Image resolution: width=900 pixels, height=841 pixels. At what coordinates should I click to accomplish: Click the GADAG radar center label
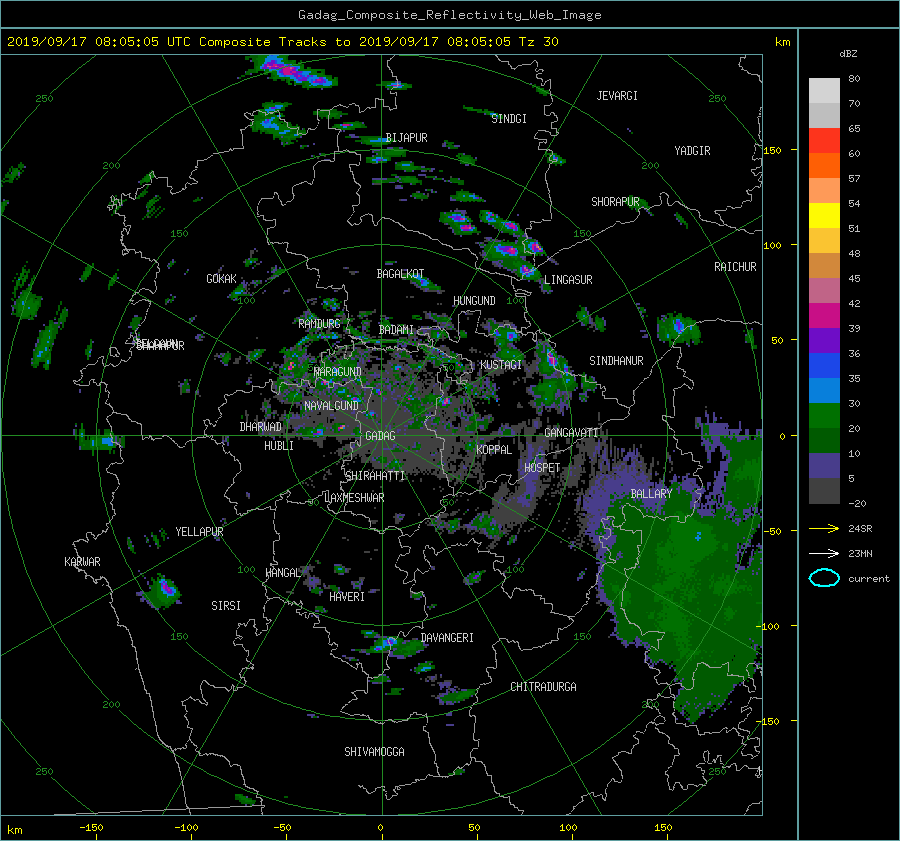click(x=380, y=436)
